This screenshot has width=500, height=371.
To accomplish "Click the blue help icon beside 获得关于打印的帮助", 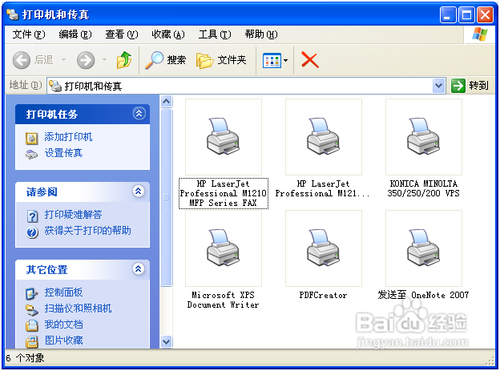I will [32, 232].
